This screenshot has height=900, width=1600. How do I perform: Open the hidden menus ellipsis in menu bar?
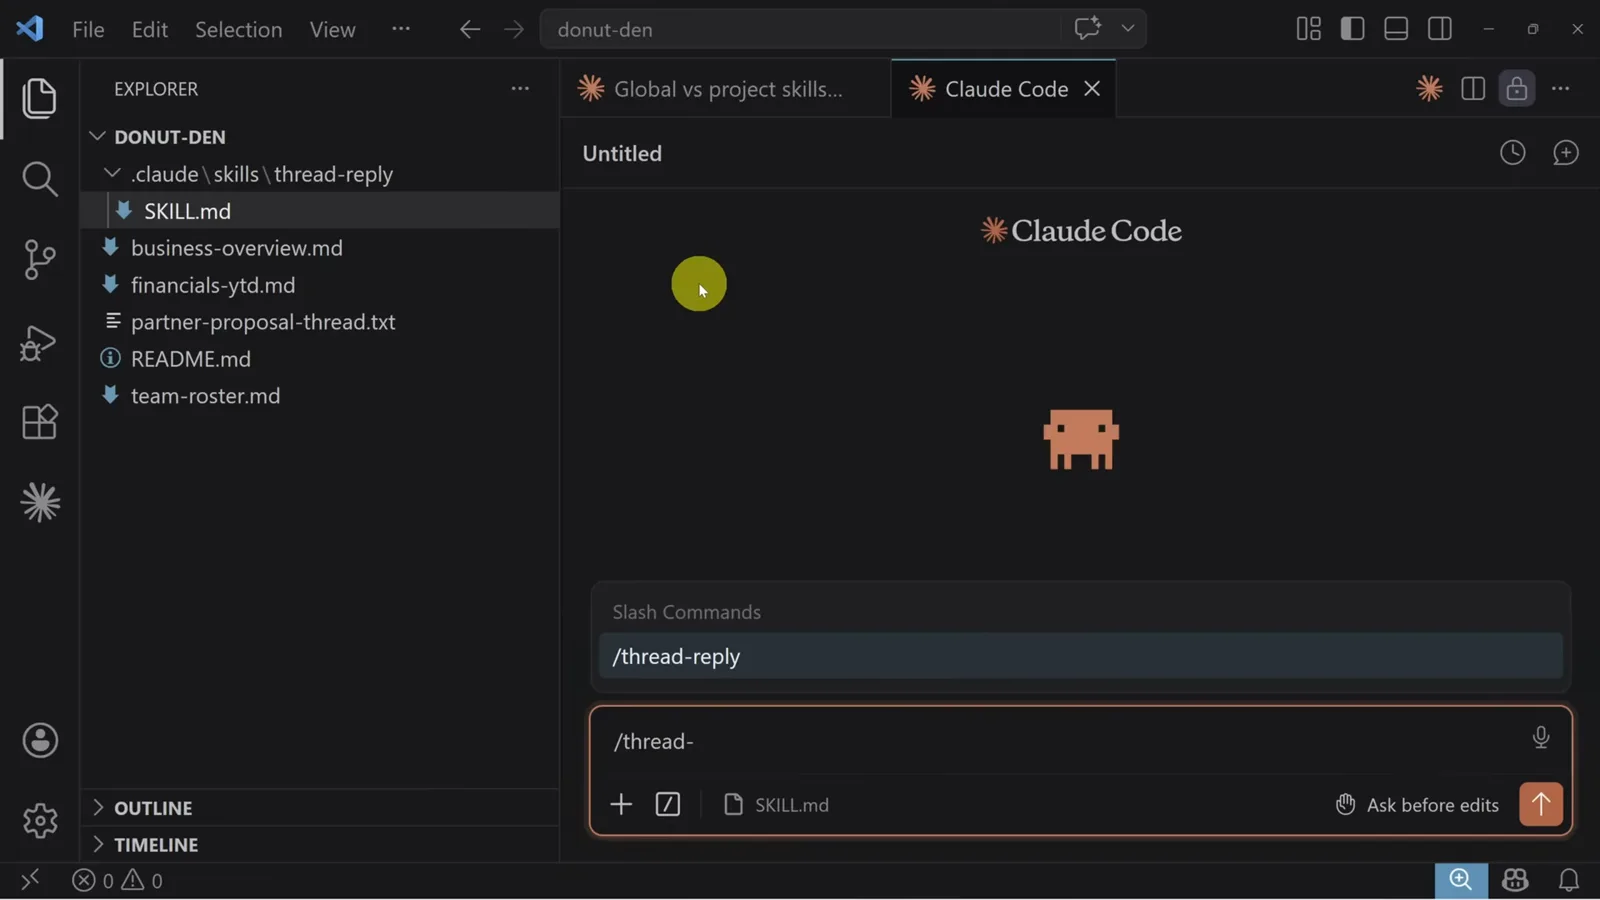click(401, 29)
